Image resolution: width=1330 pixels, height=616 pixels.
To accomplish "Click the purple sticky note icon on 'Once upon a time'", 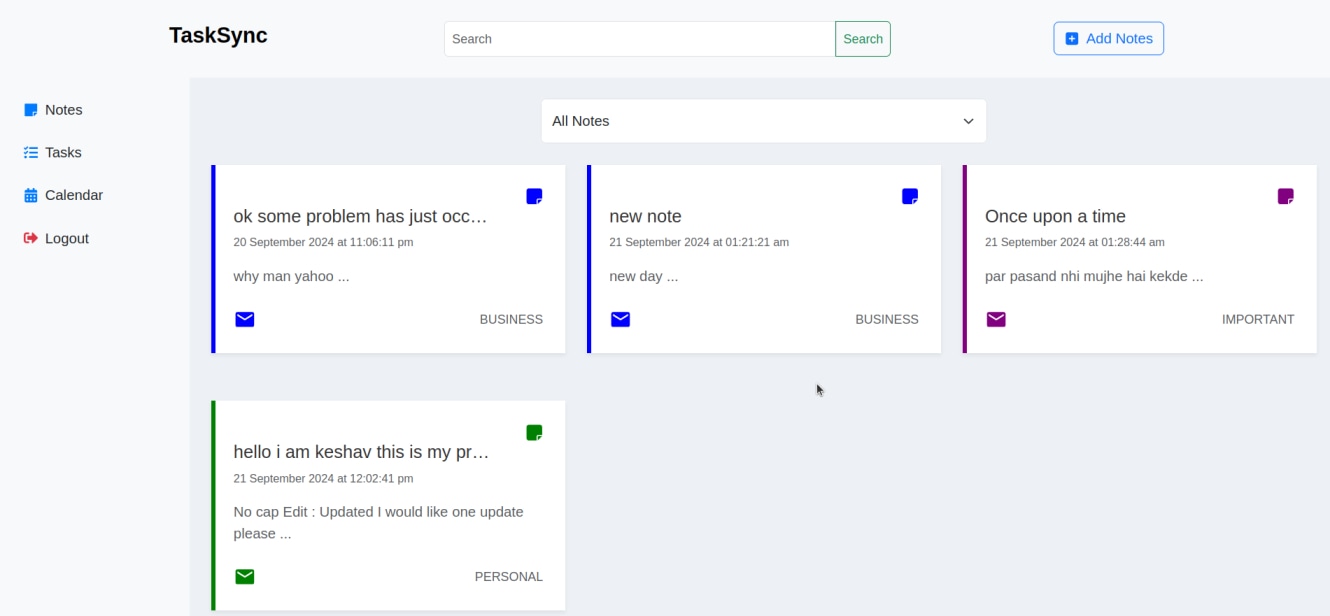I will pos(1286,196).
